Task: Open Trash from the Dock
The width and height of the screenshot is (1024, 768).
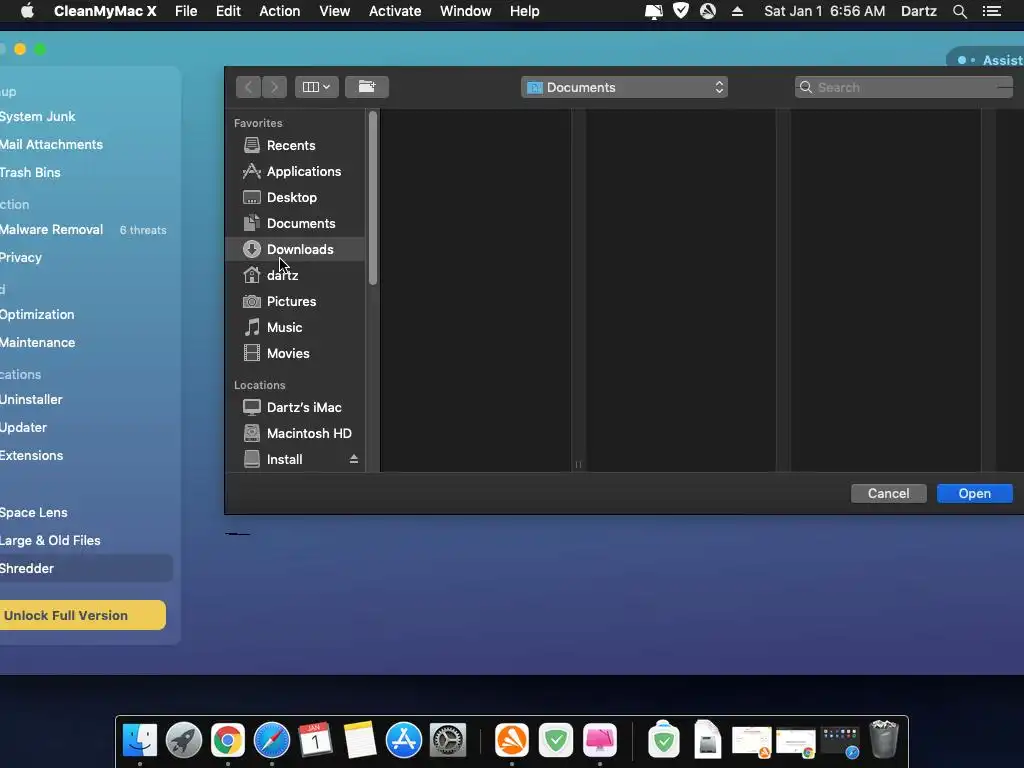Action: tap(884, 739)
